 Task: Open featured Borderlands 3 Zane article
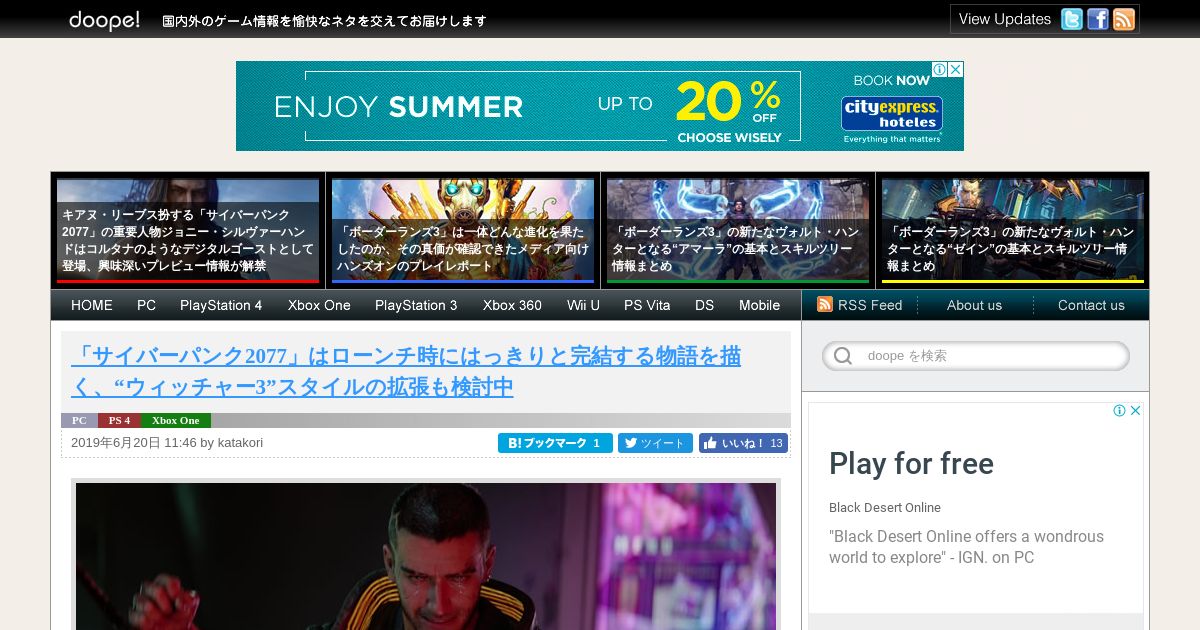(x=1013, y=231)
